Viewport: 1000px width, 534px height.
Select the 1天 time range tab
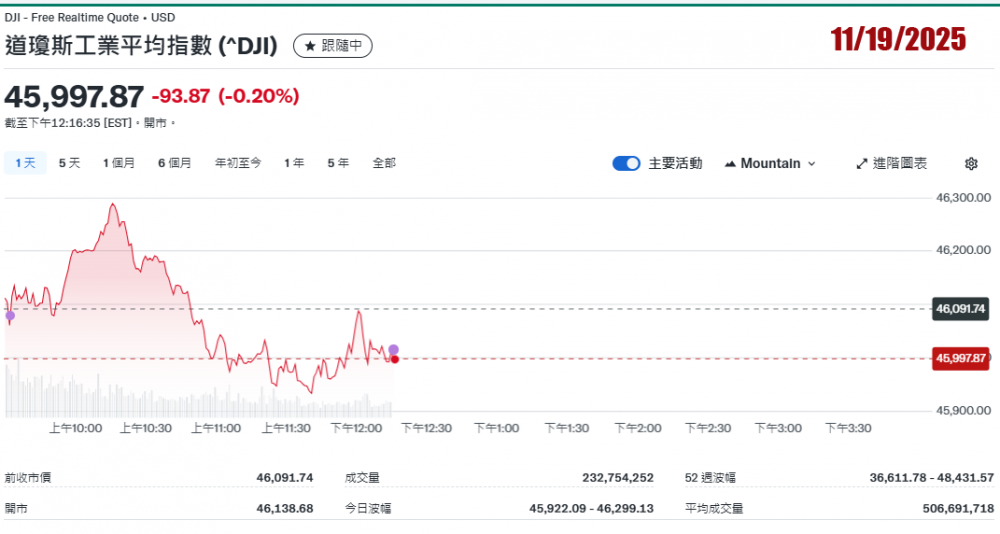pos(25,163)
